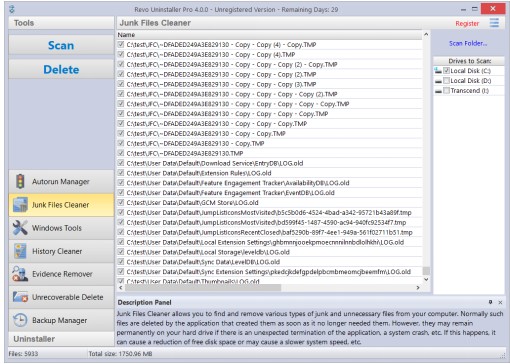The height and width of the screenshot is (364, 510).
Task: Click the Local Disk (C:) drive icon
Action: (438, 71)
